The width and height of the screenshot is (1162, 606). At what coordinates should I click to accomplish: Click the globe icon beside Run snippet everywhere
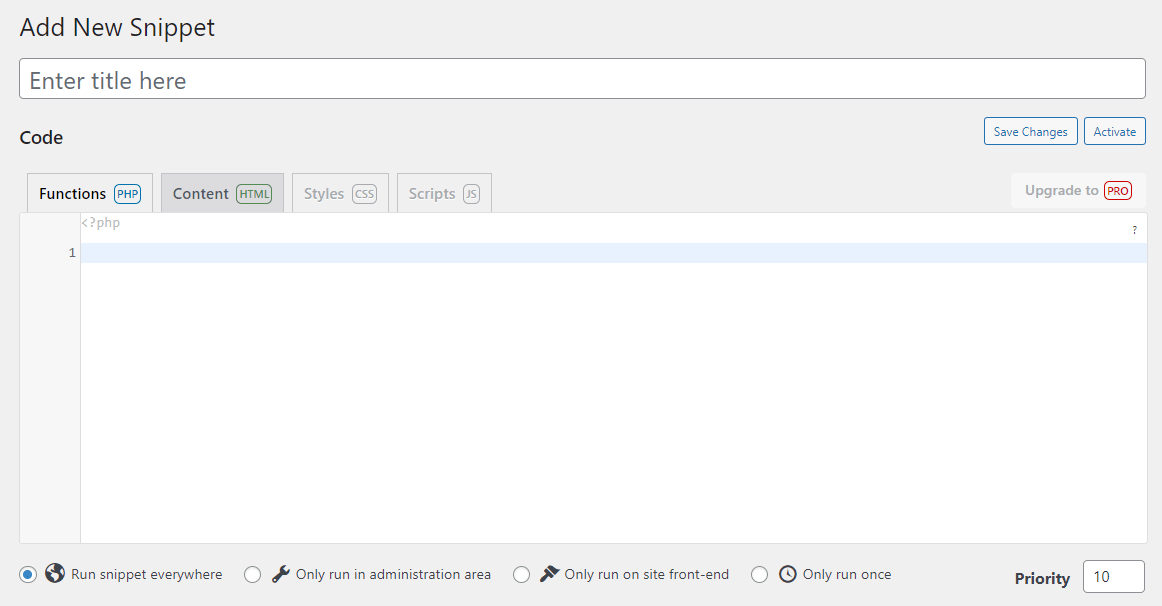coord(55,574)
